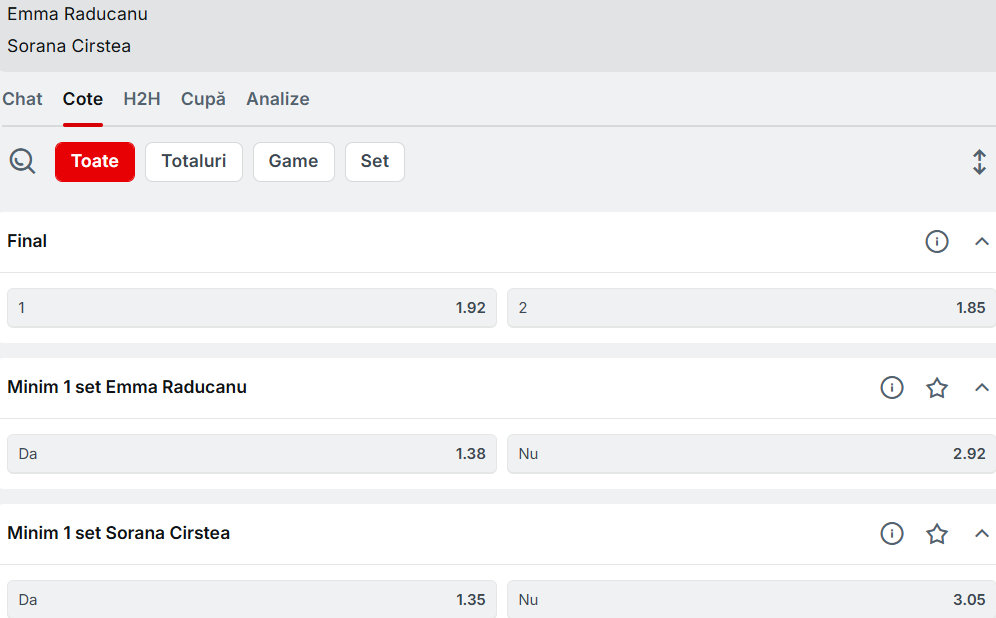Pick Nu at 2.92 for Raducanu set

[x=751, y=454]
